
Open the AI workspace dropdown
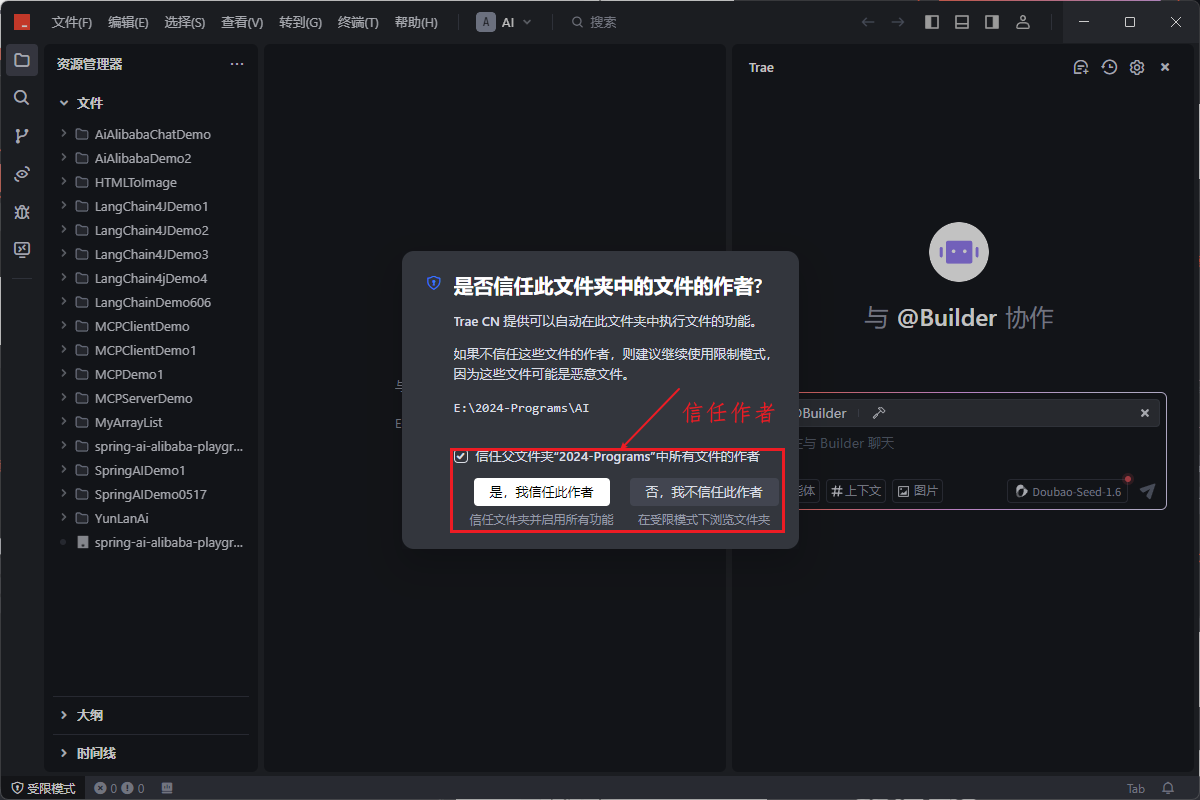tap(505, 22)
